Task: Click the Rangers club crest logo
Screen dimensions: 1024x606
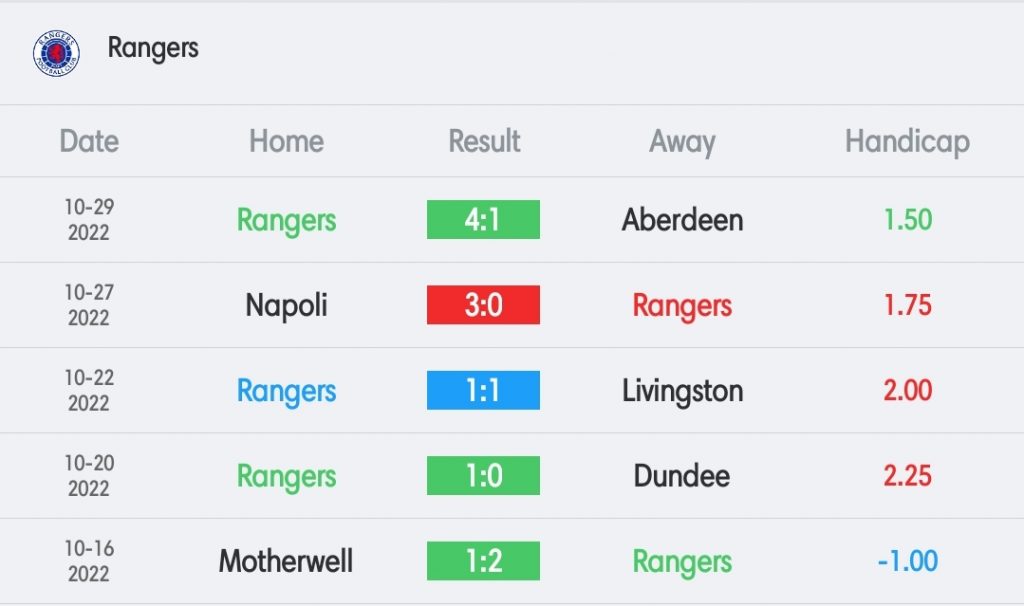Action: (56, 53)
